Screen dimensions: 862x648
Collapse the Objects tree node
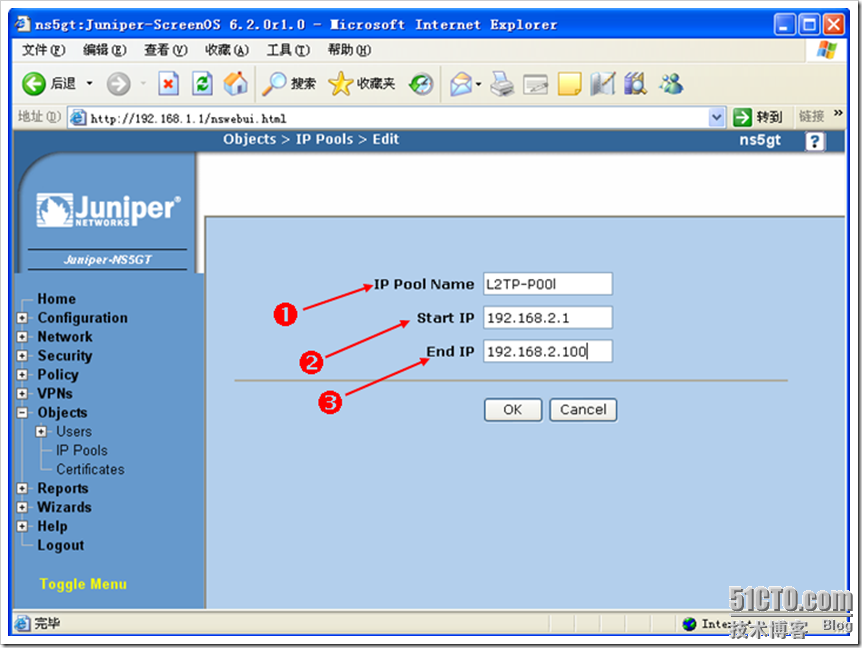22,413
